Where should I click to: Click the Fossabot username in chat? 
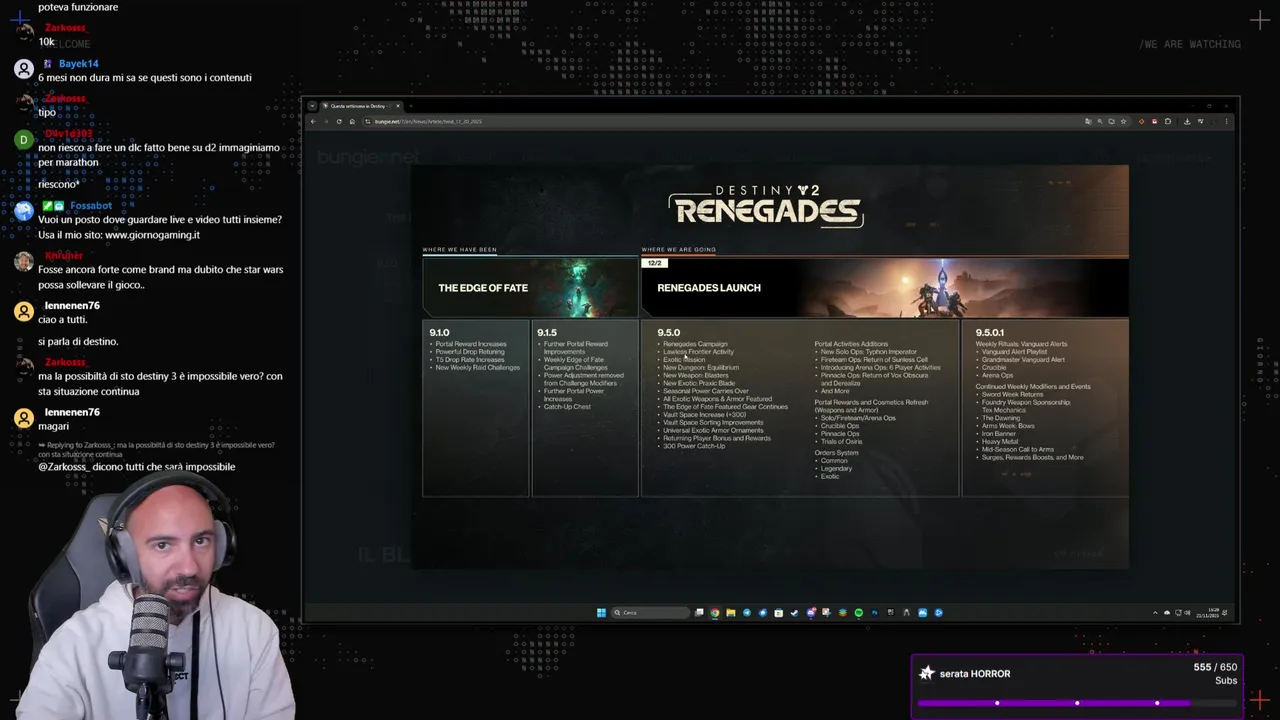pos(91,206)
